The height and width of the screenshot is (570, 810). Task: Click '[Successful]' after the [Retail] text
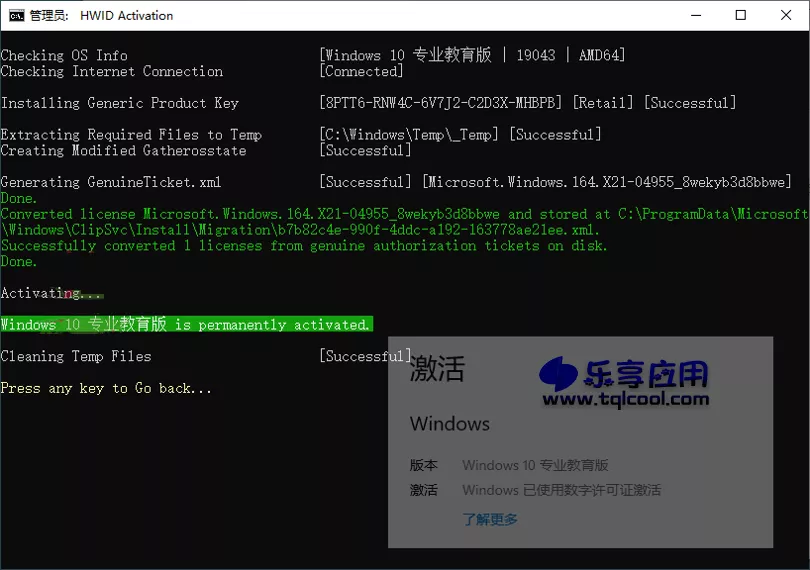coord(690,103)
